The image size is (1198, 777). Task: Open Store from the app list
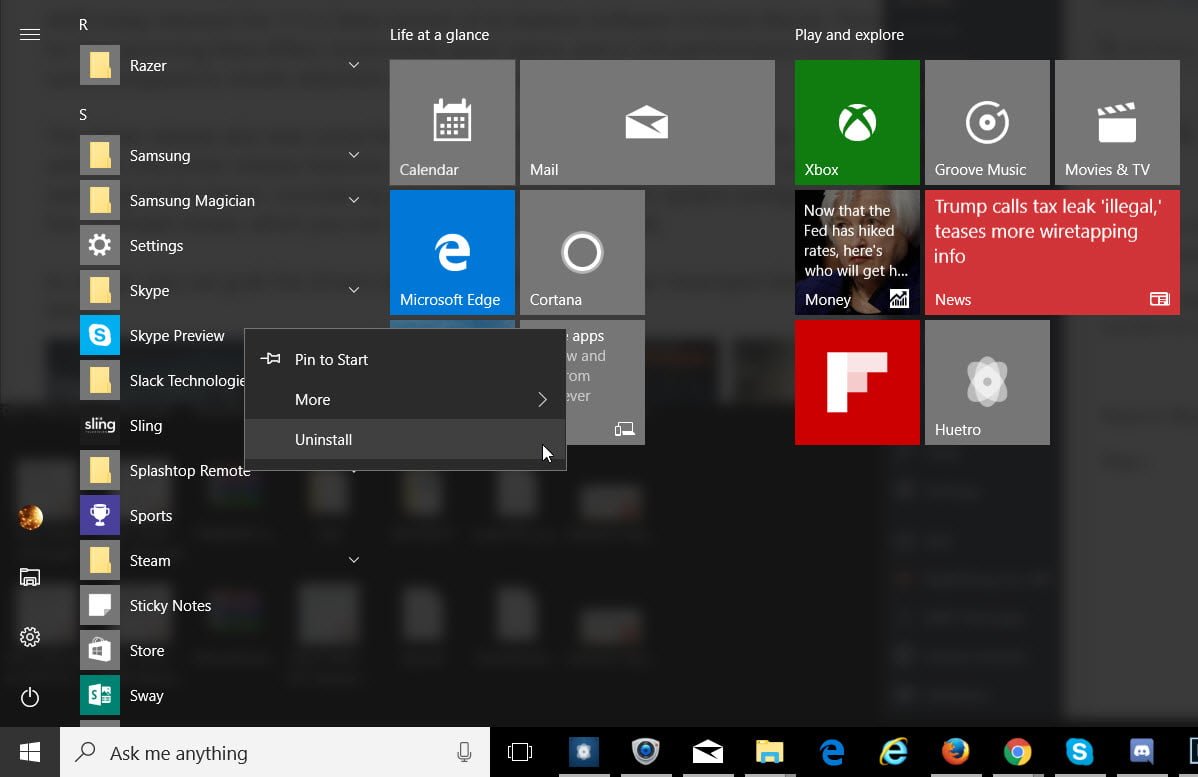pos(222,651)
